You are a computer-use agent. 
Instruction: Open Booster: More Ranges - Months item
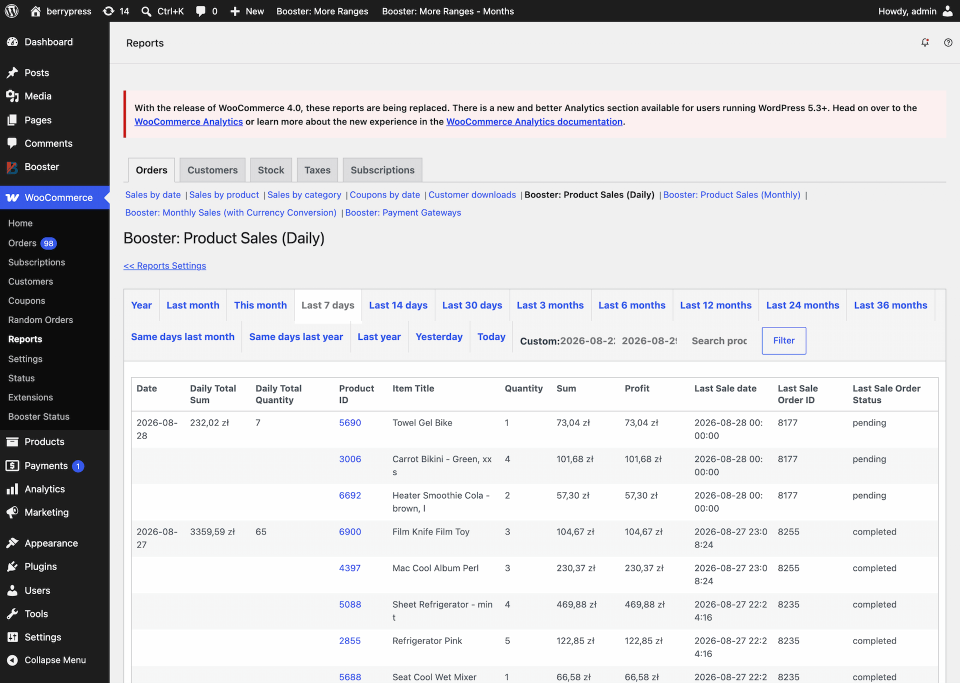[x=448, y=11]
